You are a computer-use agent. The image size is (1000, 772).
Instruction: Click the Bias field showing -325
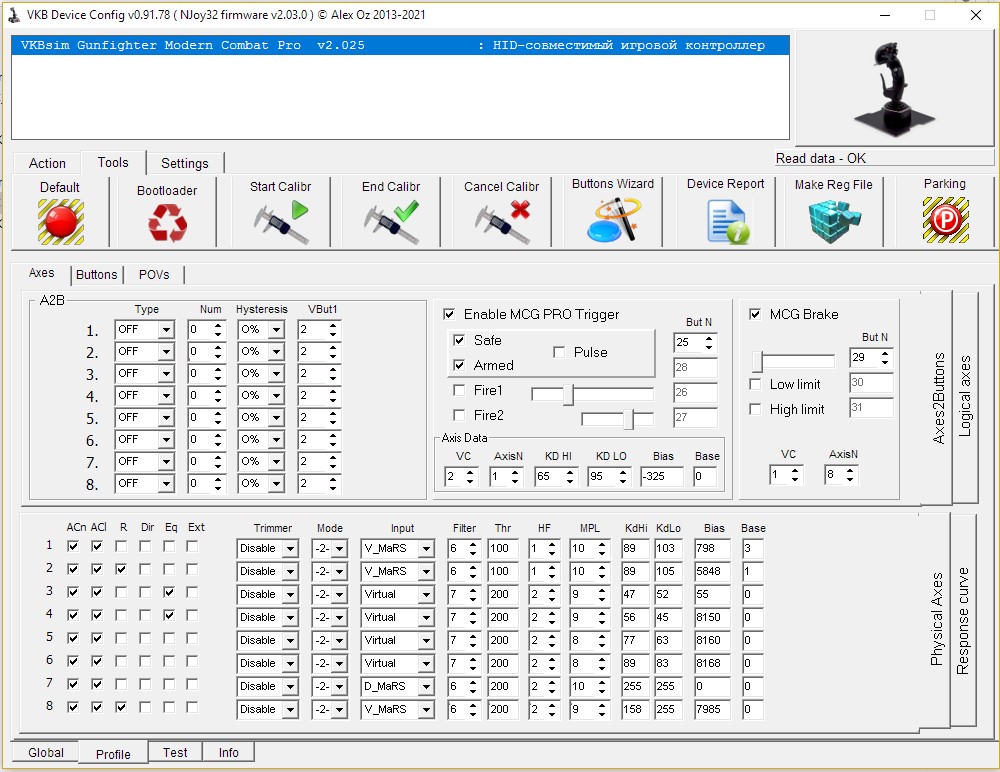(x=662, y=477)
